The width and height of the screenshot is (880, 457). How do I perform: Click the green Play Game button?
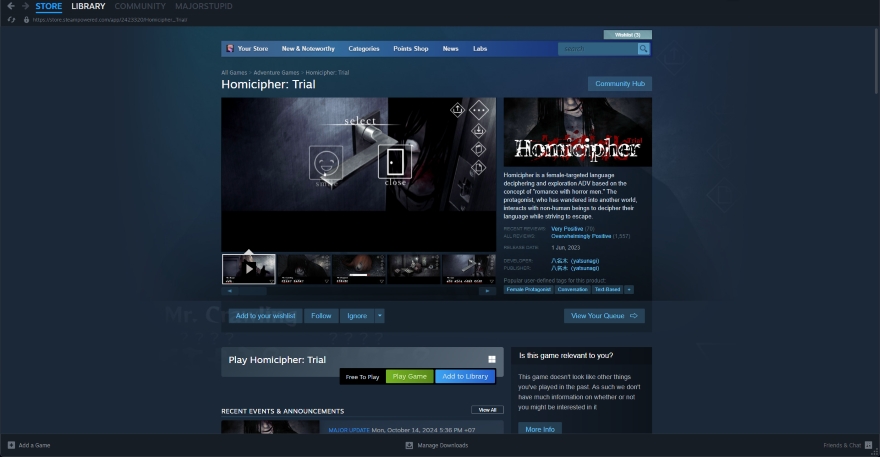(x=410, y=377)
